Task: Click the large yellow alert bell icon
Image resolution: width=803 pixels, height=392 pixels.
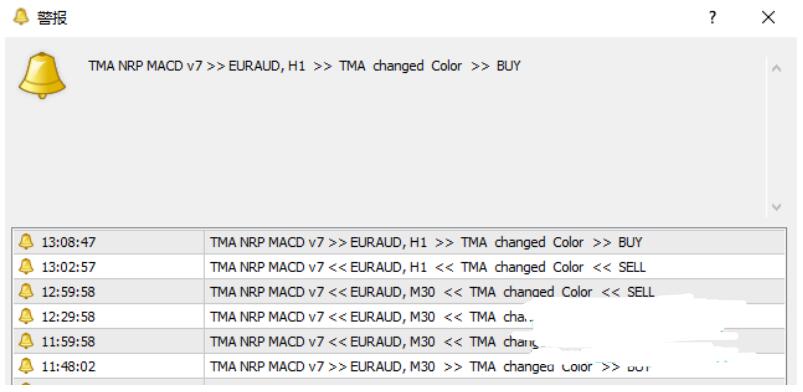Action: [x=42, y=75]
